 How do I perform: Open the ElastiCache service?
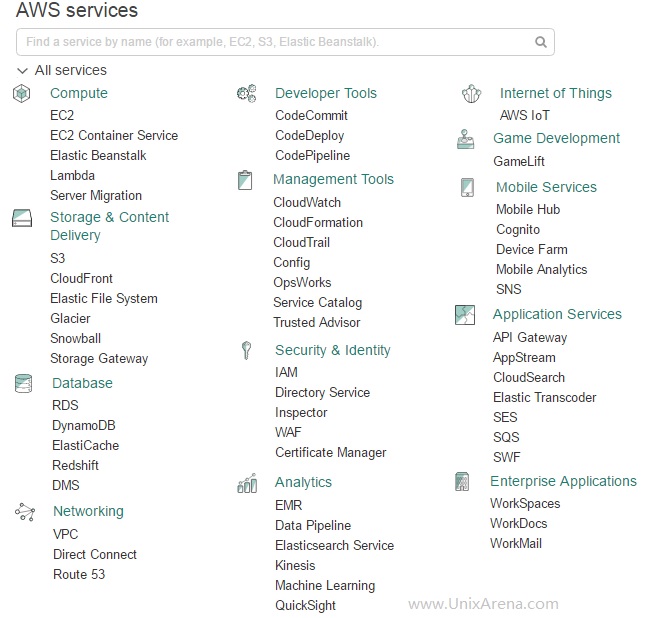pyautogui.click(x=86, y=445)
